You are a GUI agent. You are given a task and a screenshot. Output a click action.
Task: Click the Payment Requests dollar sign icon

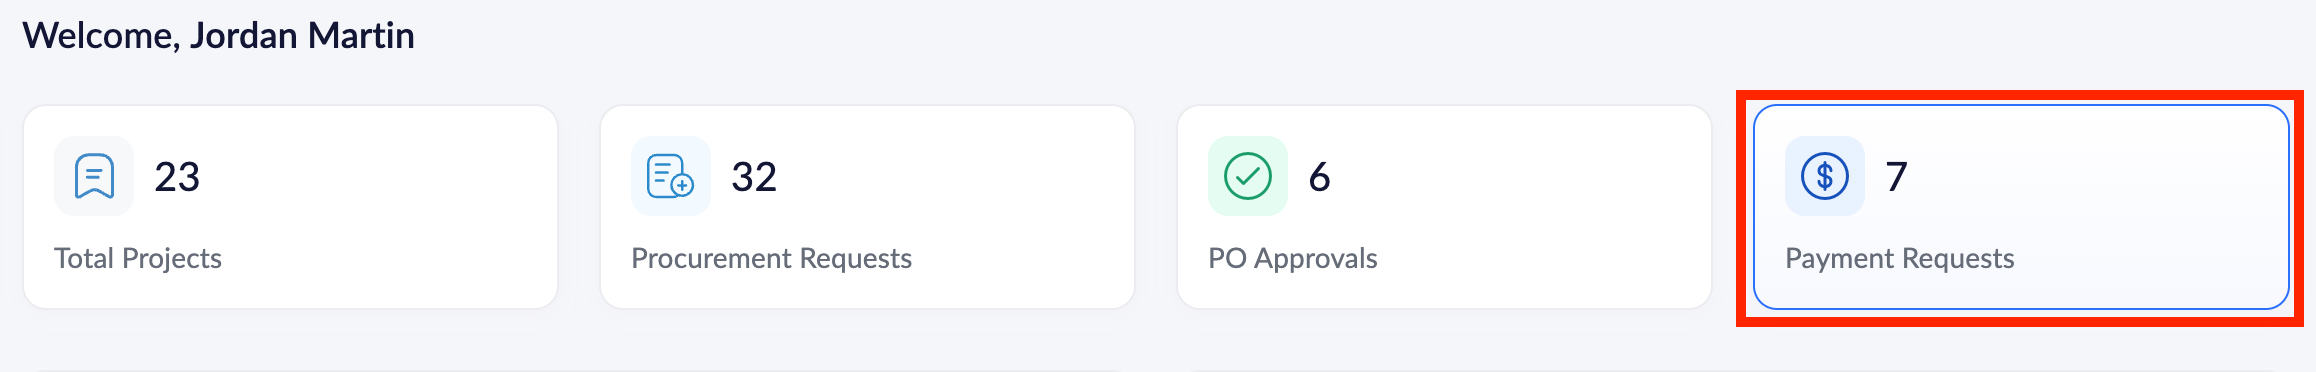pos(1825,176)
